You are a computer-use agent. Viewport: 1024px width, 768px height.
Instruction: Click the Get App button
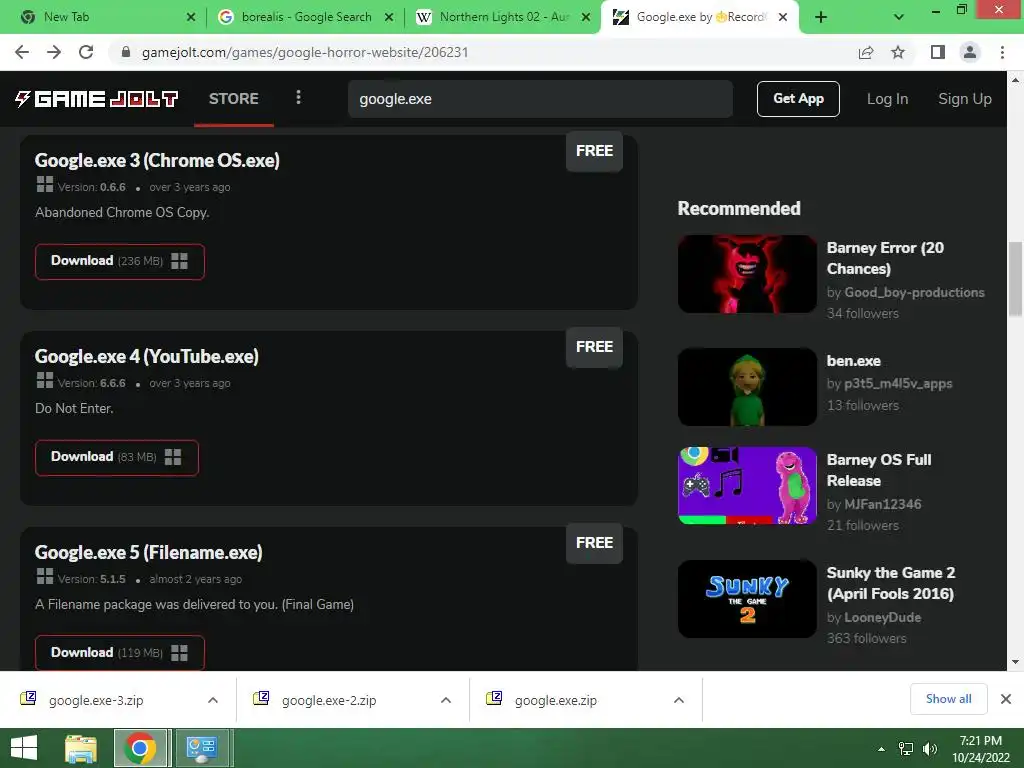click(x=798, y=99)
